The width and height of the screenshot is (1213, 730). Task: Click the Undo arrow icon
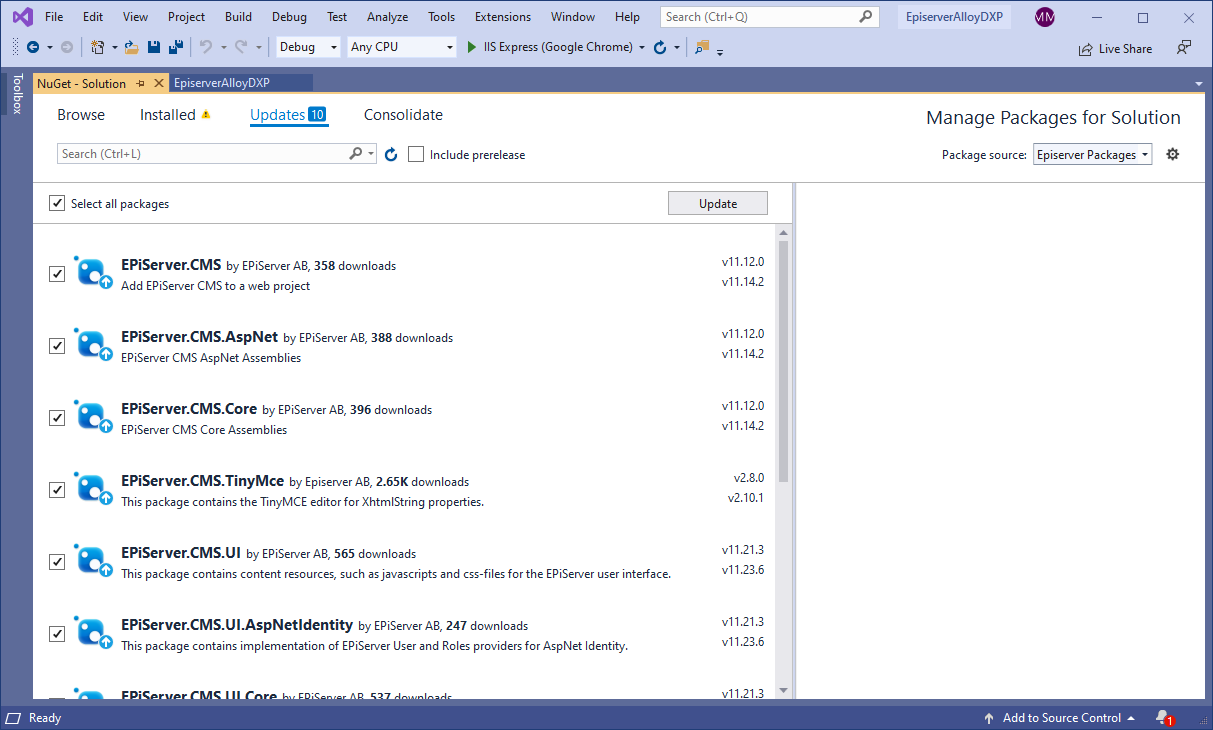pos(206,47)
